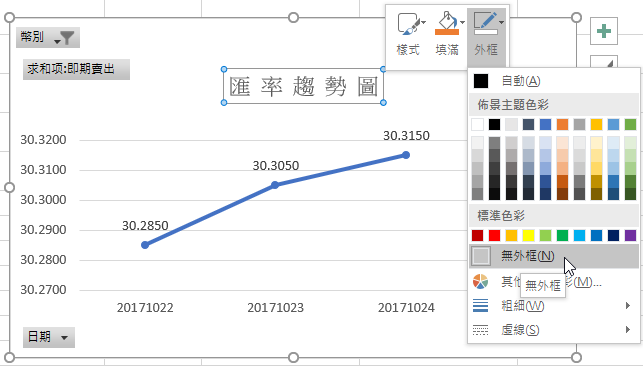Open the green plus chart elements button
This screenshot has height=366, width=643.
coord(604,31)
